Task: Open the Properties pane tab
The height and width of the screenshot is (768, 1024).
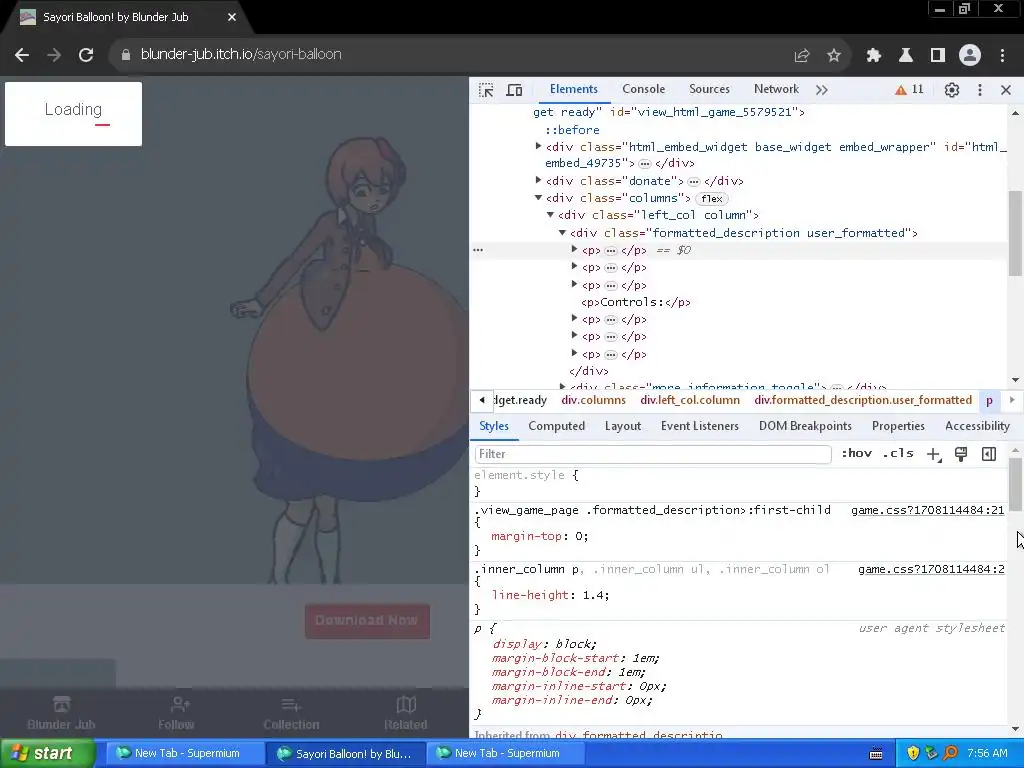Action: 898,426
